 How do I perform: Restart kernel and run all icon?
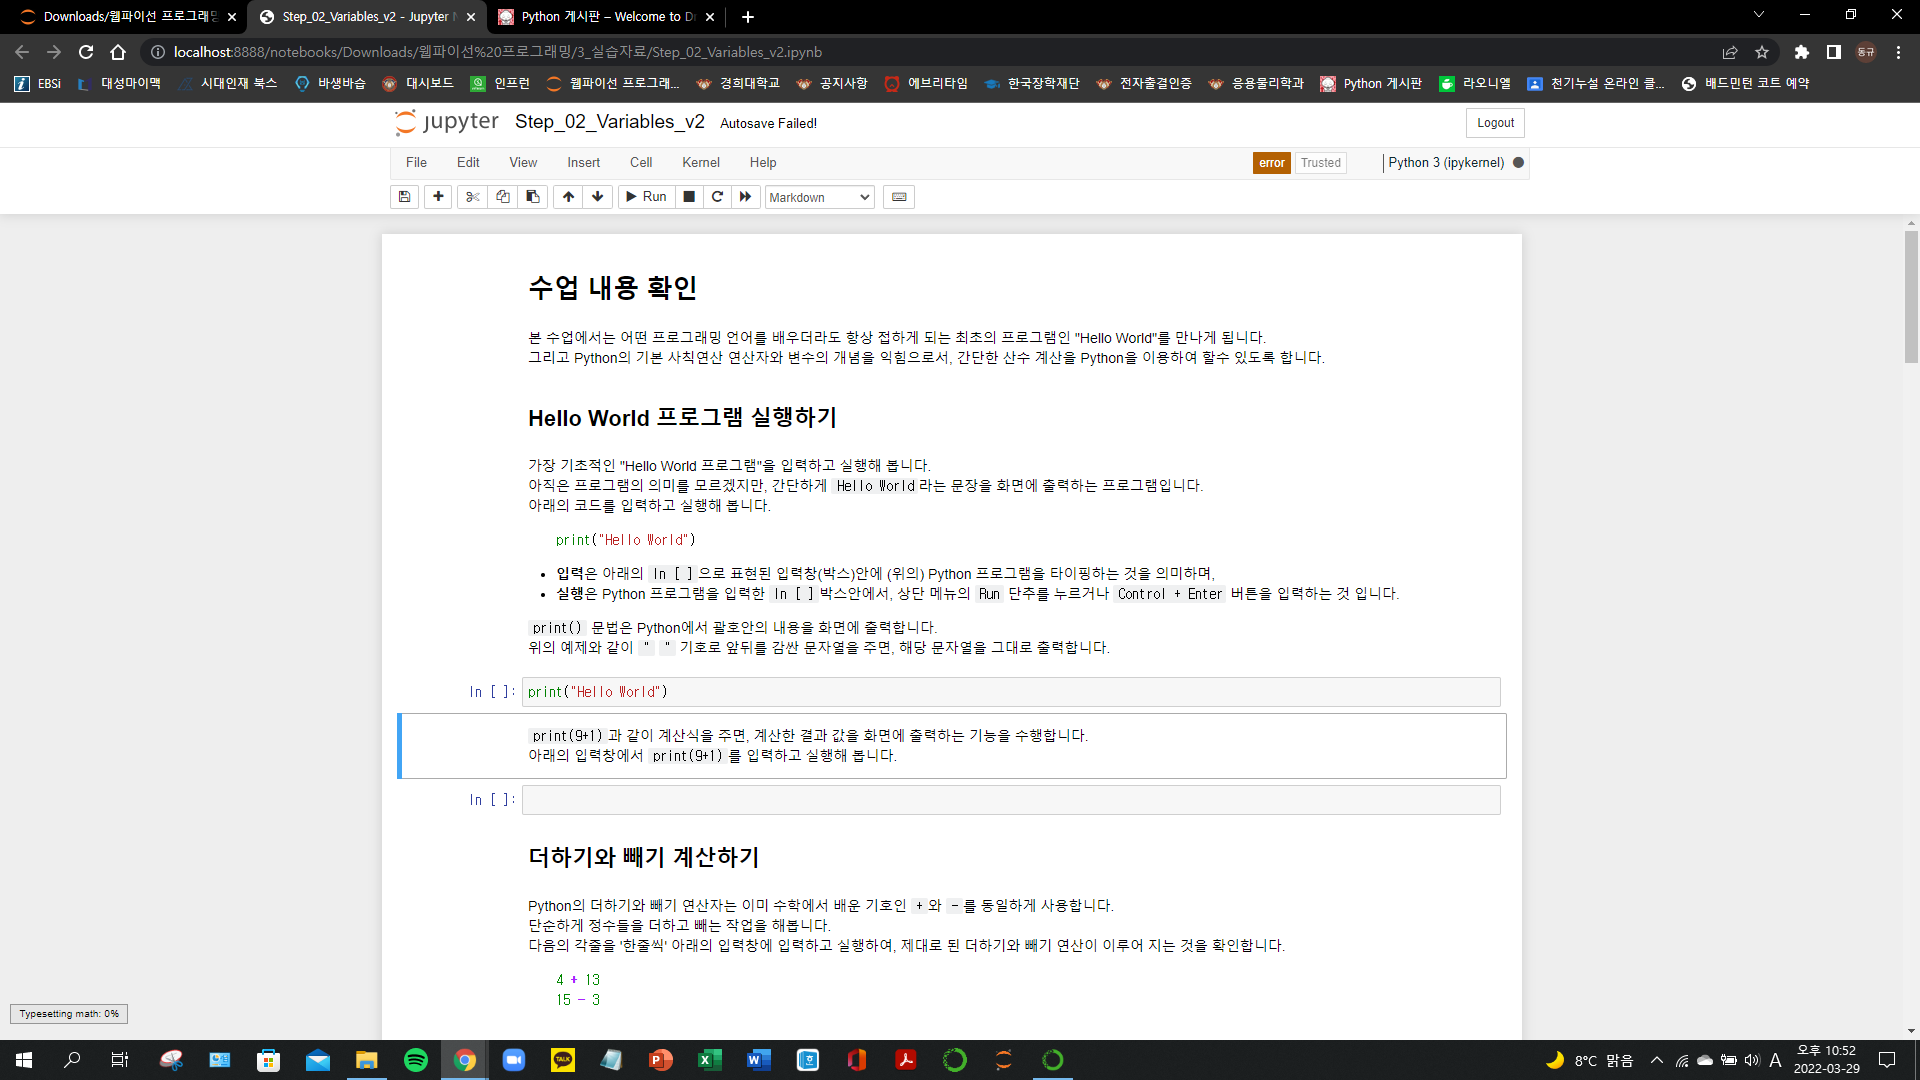[x=746, y=197]
